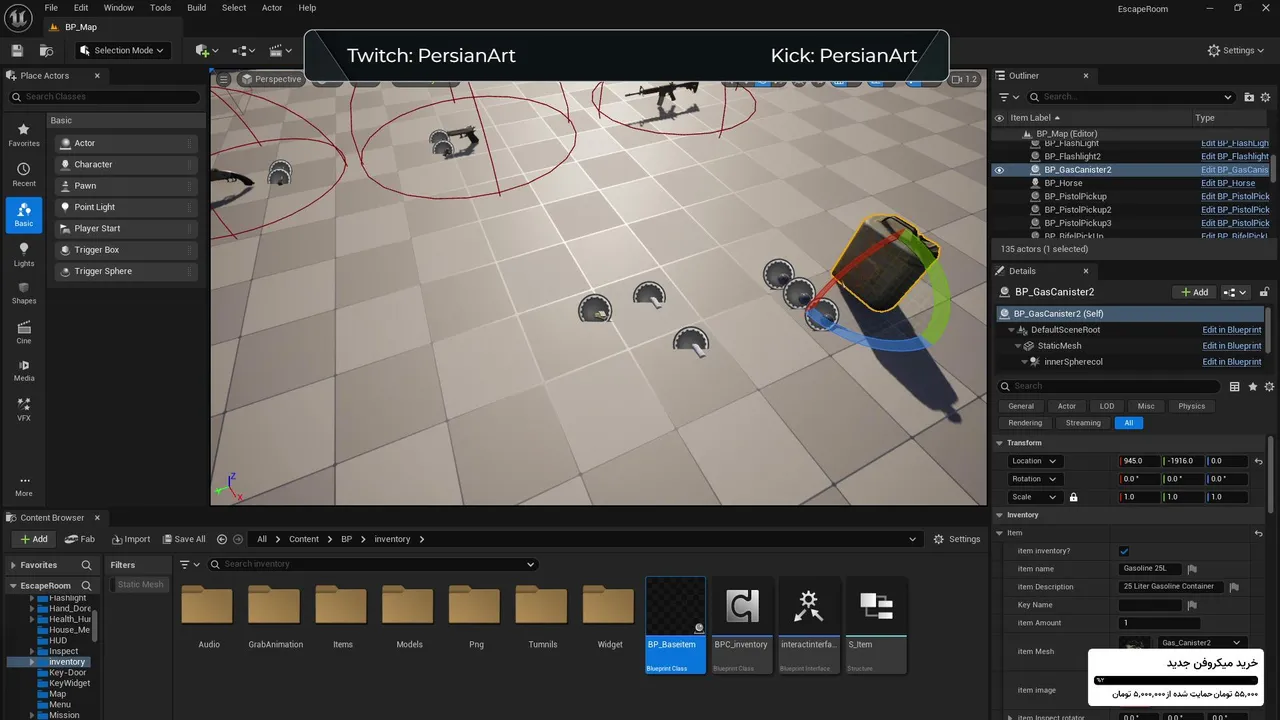Open the Build menu
The width and height of the screenshot is (1280, 720).
pyautogui.click(x=196, y=8)
